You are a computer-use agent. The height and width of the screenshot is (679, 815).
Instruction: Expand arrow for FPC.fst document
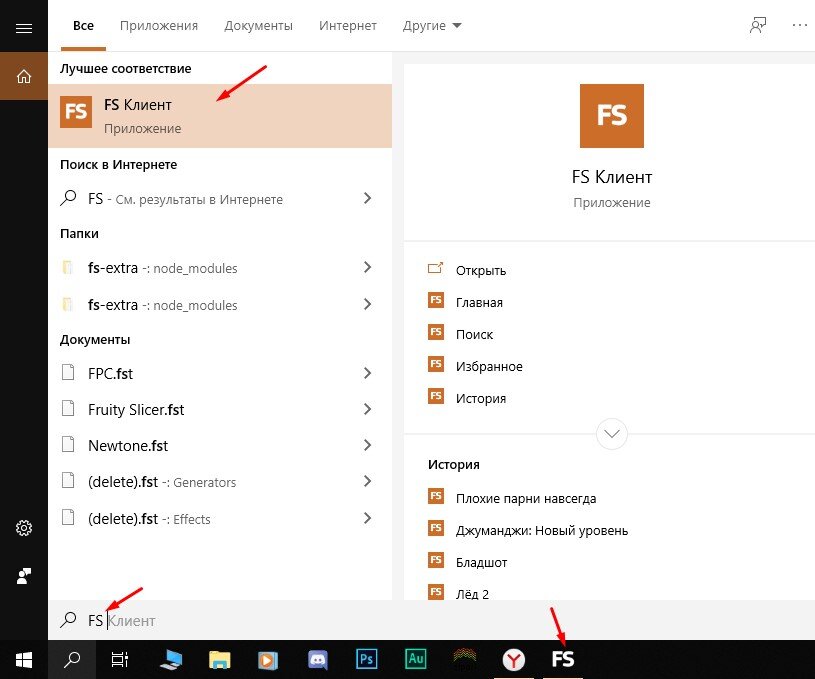point(367,373)
